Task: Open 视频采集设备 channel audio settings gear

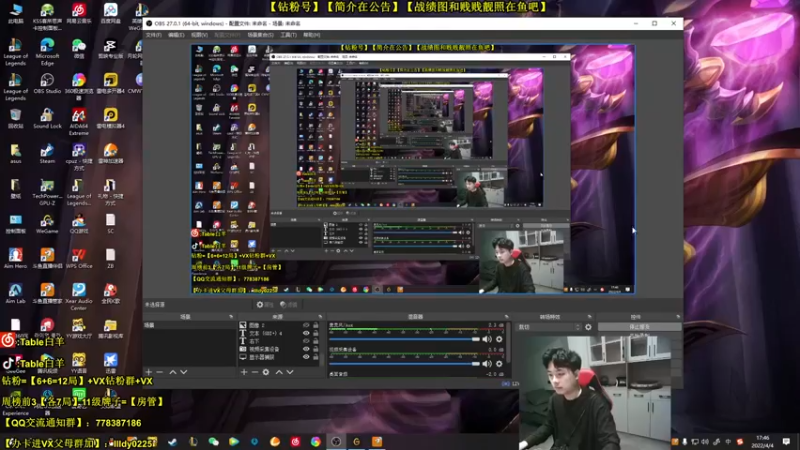Action: pyautogui.click(x=499, y=364)
